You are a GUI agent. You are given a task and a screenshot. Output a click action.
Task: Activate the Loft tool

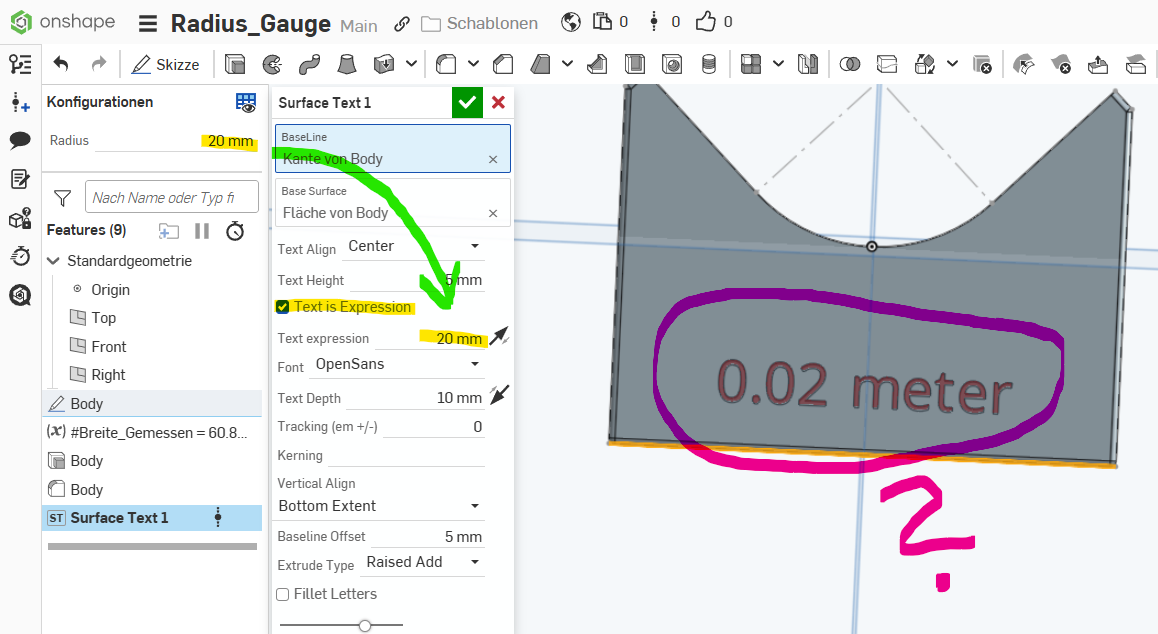coord(346,64)
